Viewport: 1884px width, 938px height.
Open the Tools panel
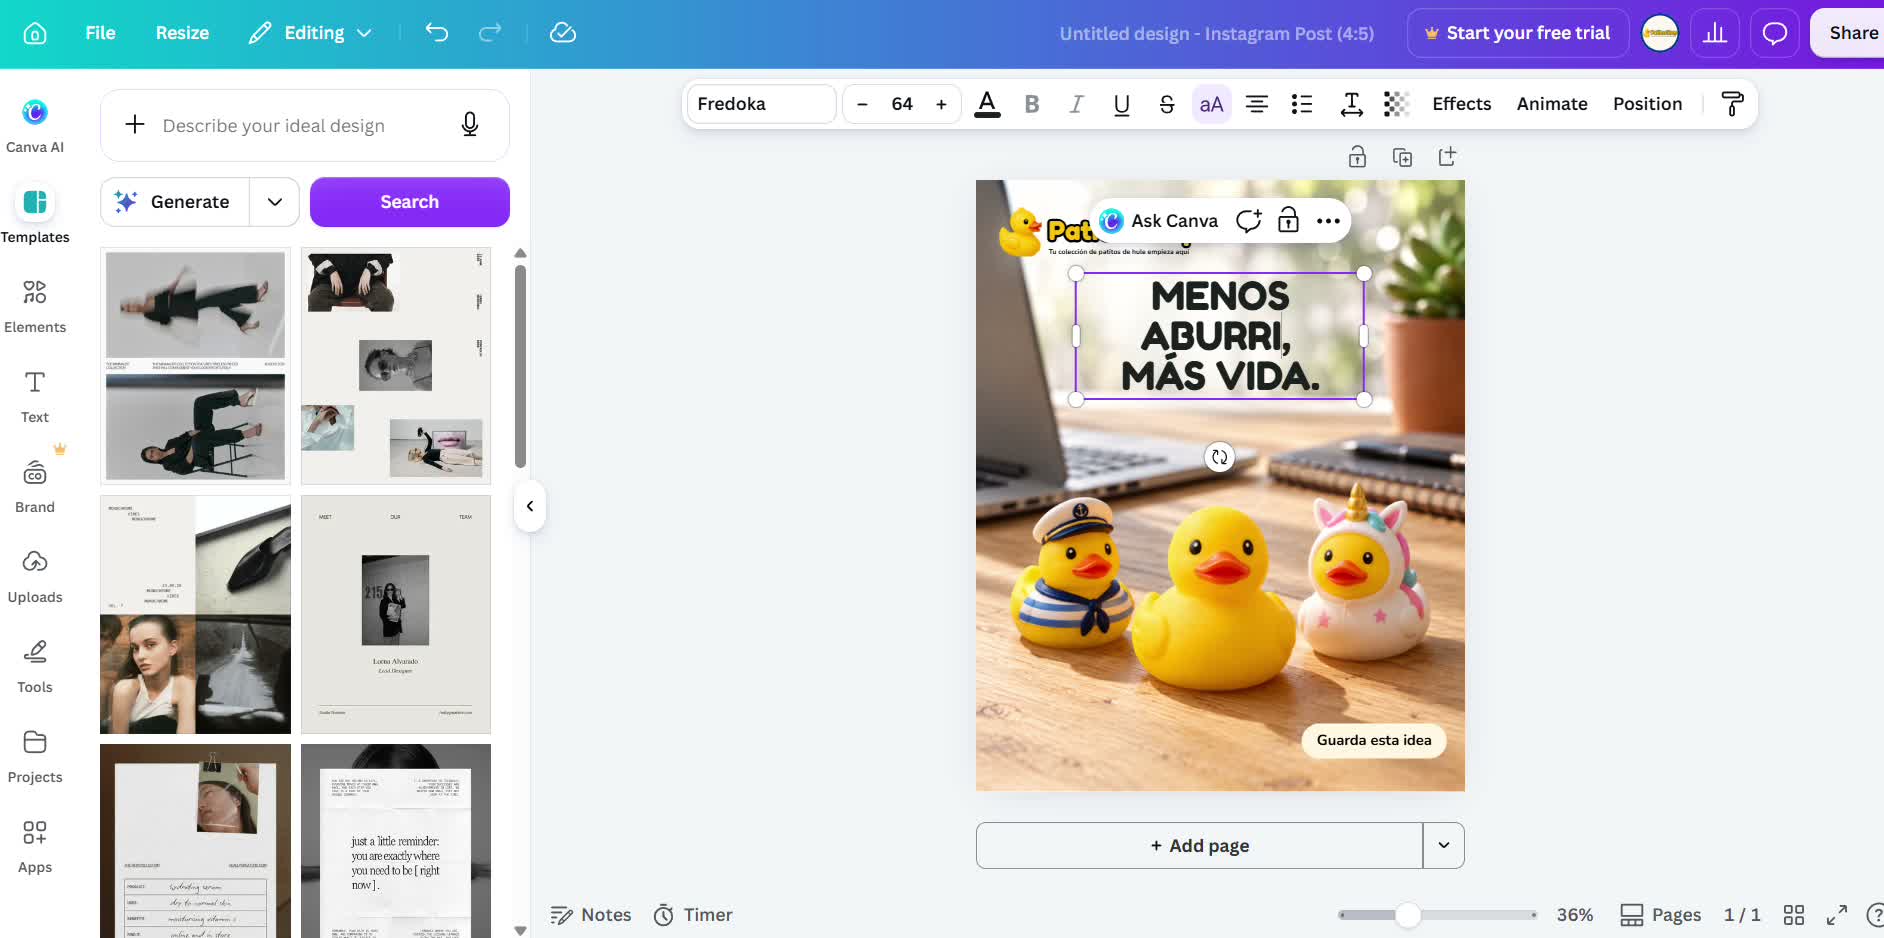tap(35, 666)
